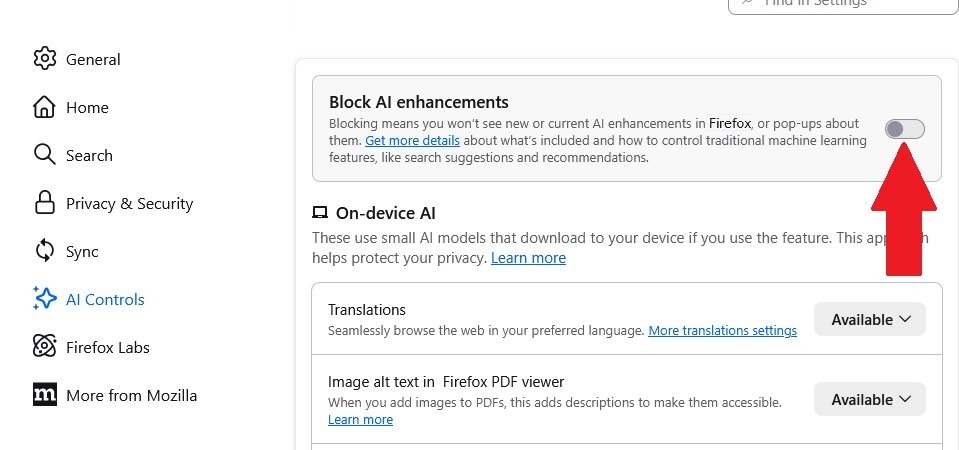Image resolution: width=959 pixels, height=450 pixels.
Task: Toggle Block AI enhancements switch
Action: (905, 129)
